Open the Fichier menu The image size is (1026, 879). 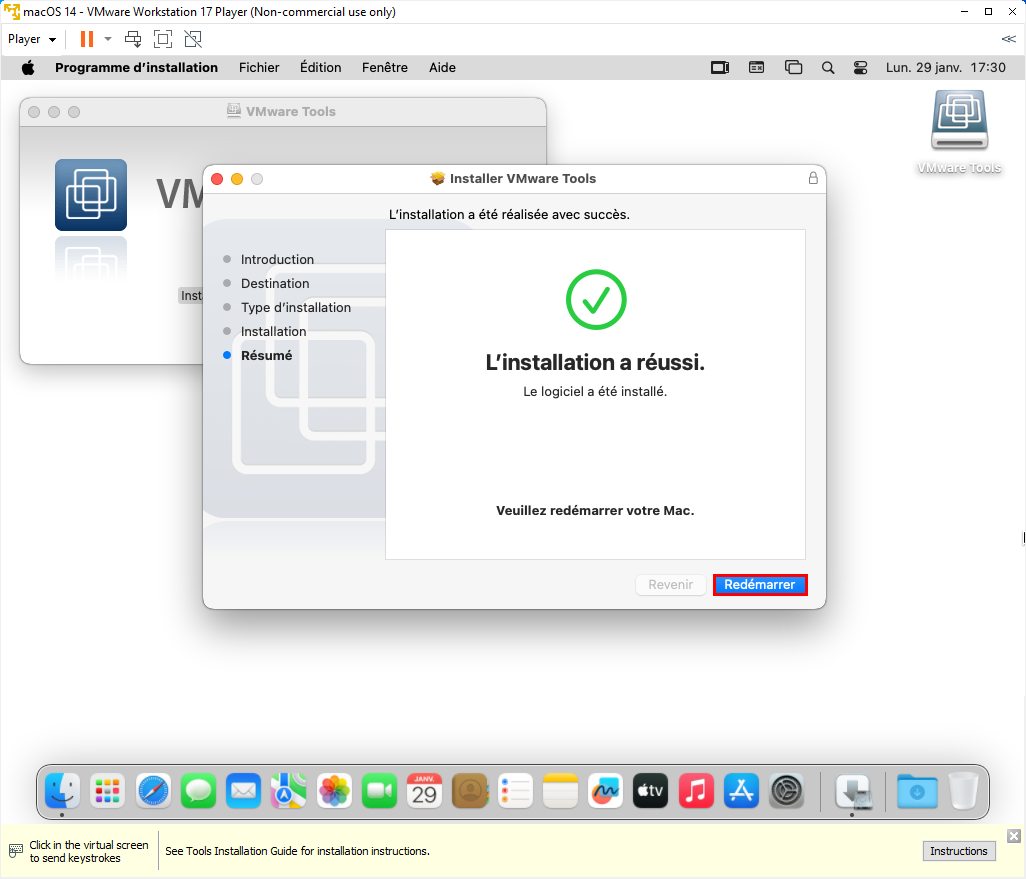click(259, 67)
